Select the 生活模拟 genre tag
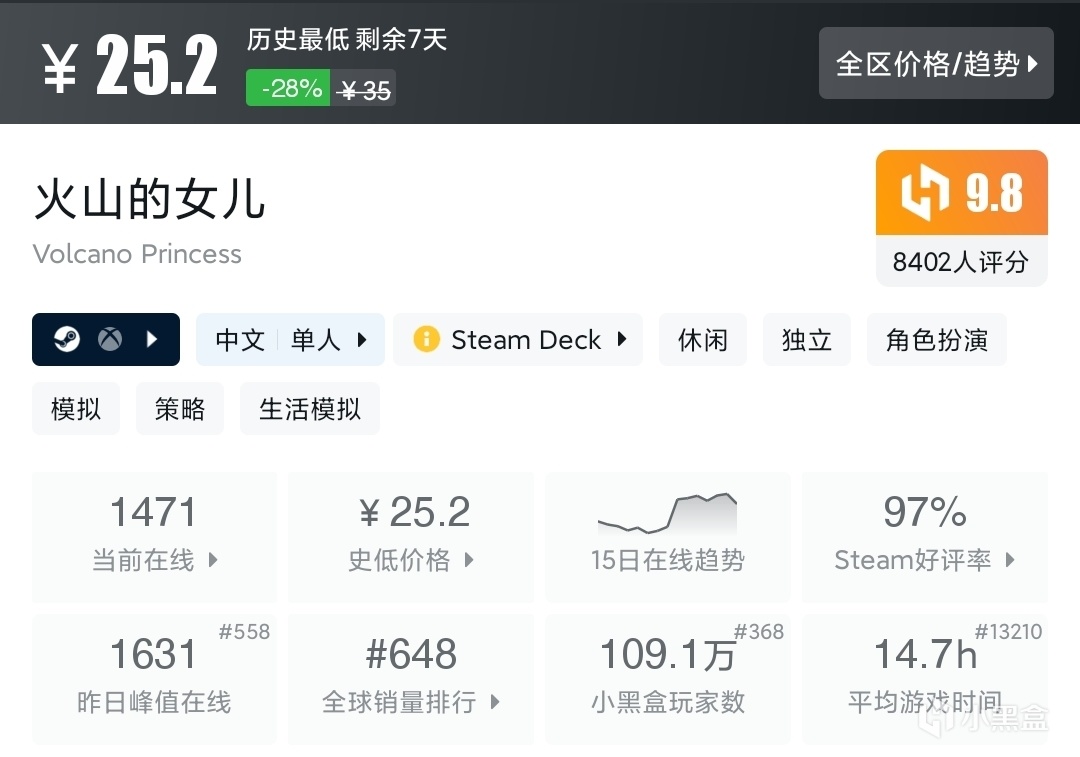This screenshot has width=1080, height=757. point(310,409)
